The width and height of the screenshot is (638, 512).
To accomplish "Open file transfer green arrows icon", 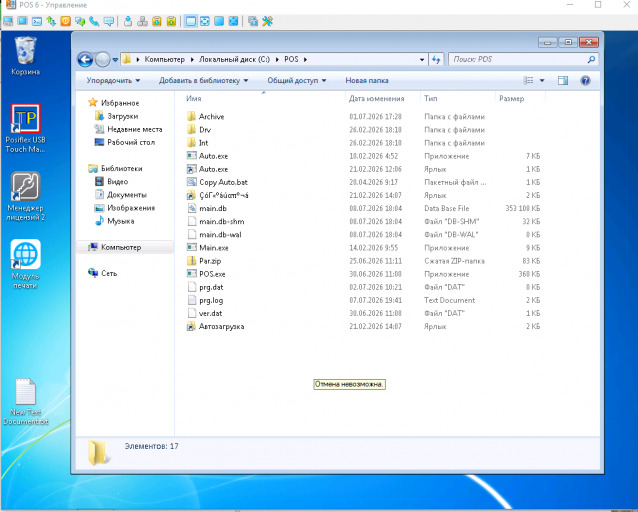I will [x=51, y=21].
